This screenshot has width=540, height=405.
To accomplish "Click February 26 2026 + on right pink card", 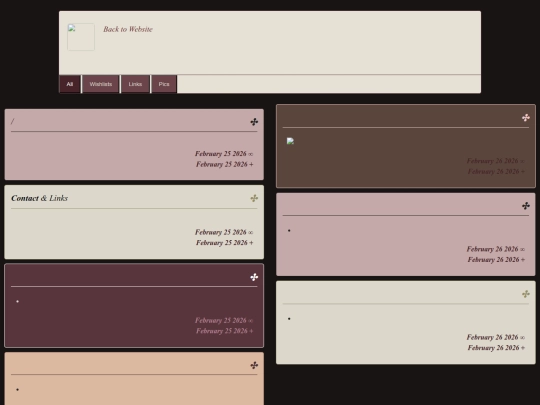I will pyautogui.click(x=496, y=260).
